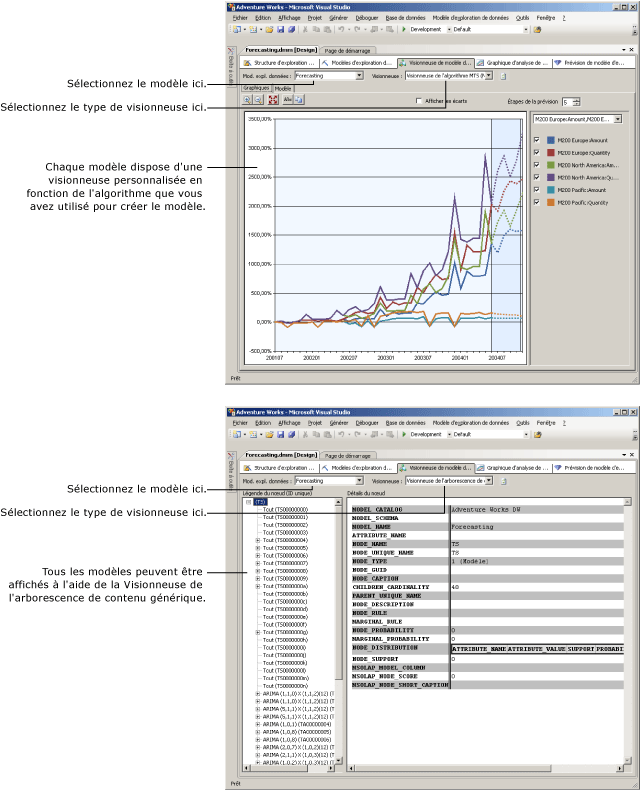
Task: Zoom out on chart in upper window
Action: click(x=258, y=100)
